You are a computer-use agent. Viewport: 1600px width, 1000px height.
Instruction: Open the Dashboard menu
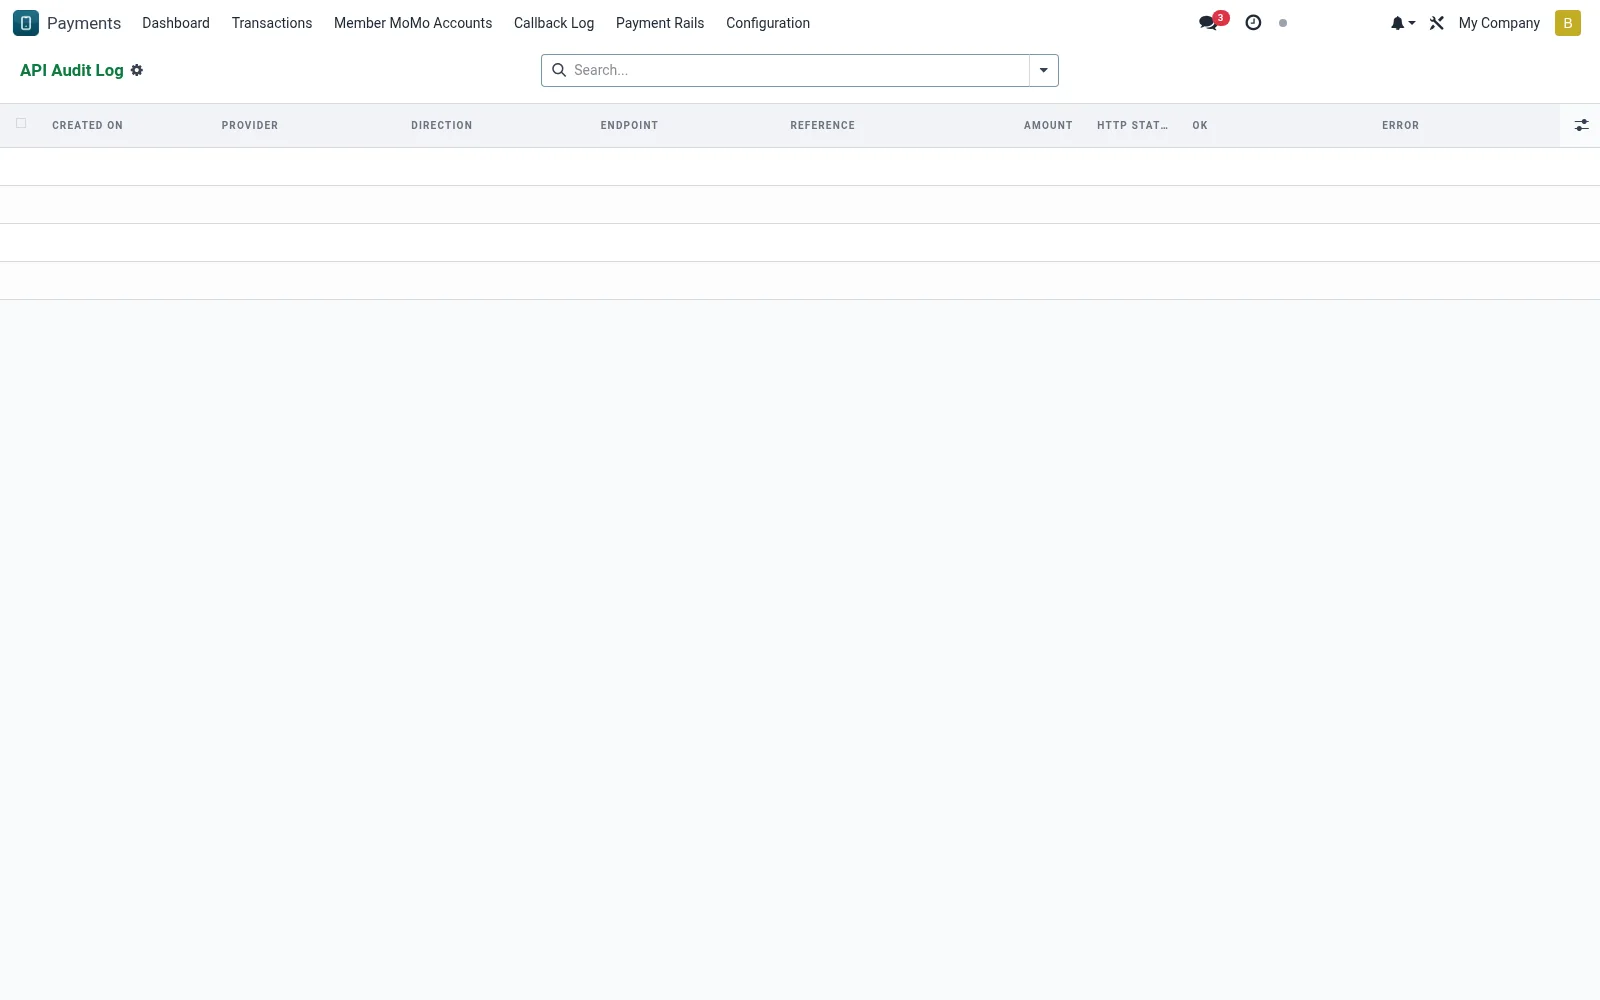click(176, 23)
